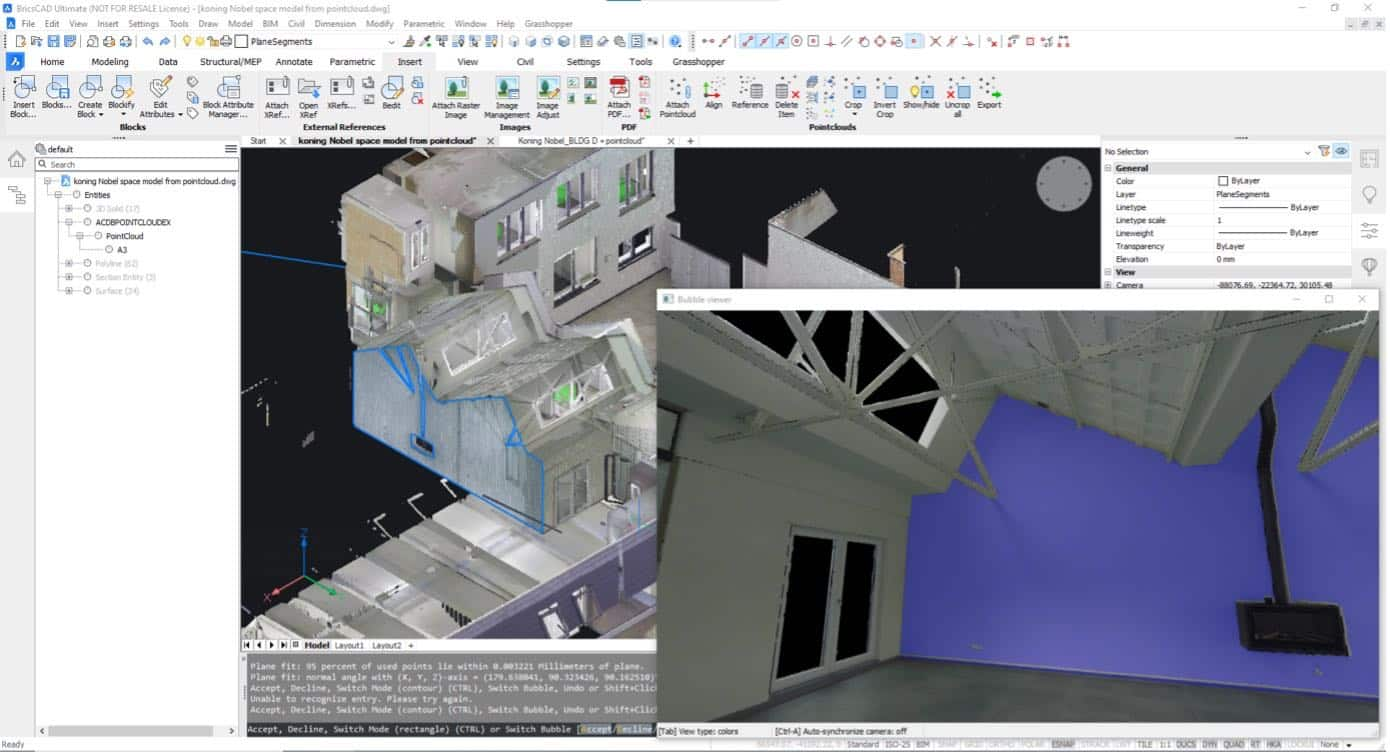Open the Attach PDF tool
The height and width of the screenshot is (754, 1390).
(x=619, y=97)
